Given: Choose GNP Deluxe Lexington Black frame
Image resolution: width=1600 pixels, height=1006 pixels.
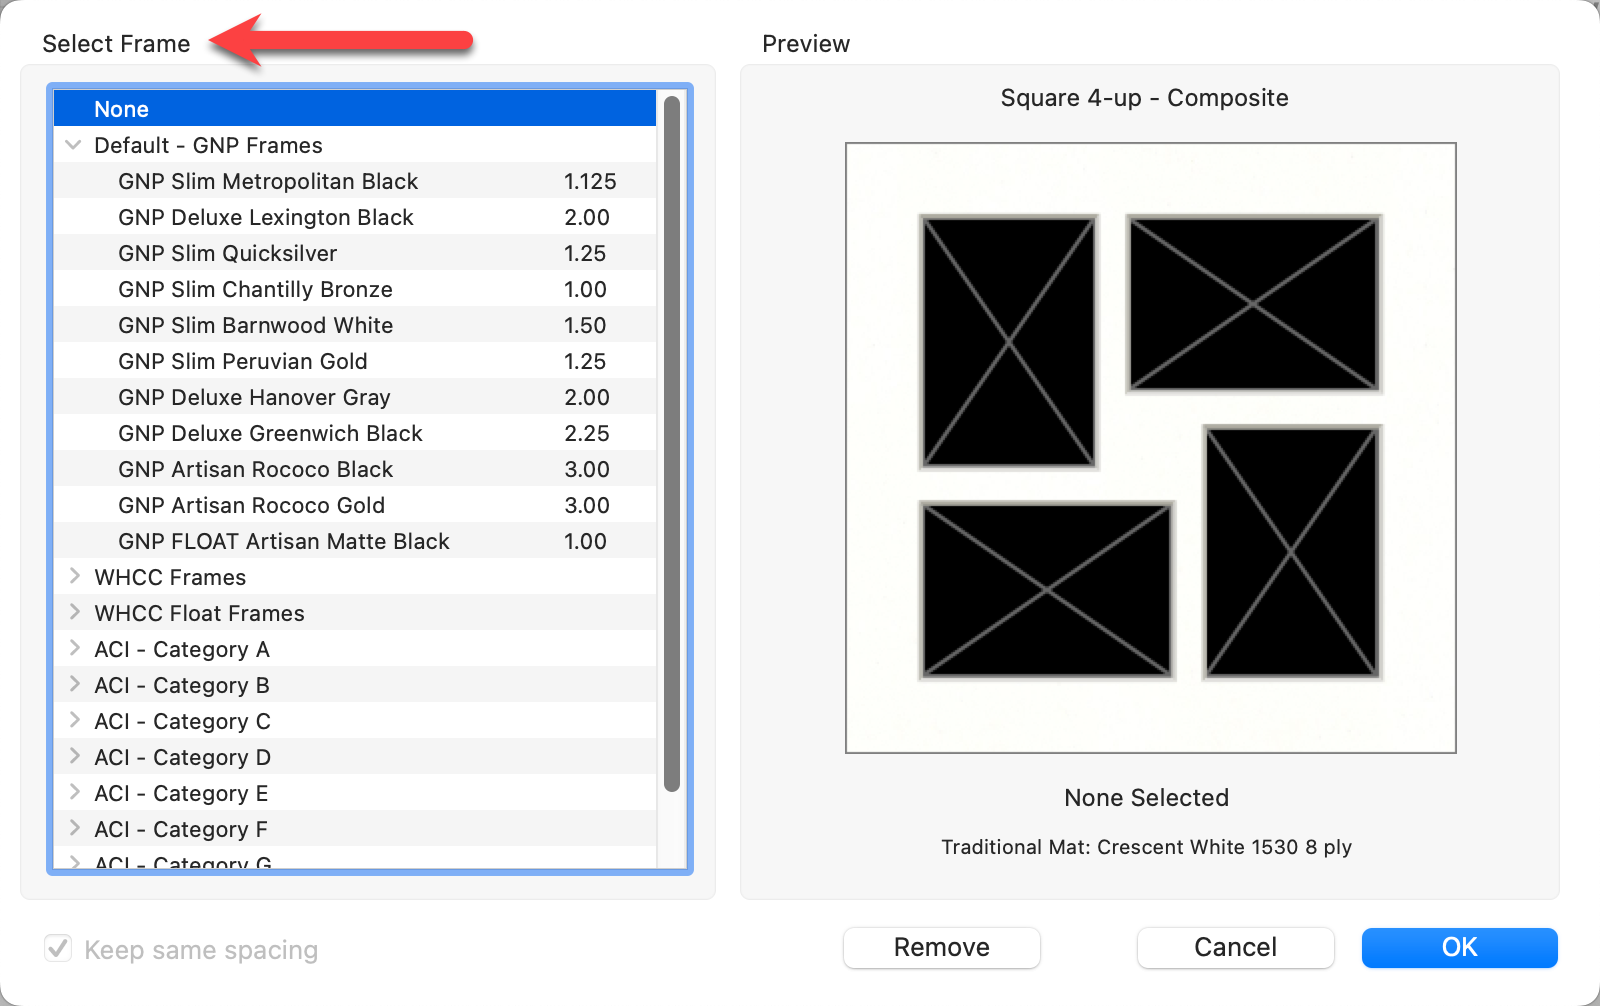Looking at the screenshot, I should point(265,217).
